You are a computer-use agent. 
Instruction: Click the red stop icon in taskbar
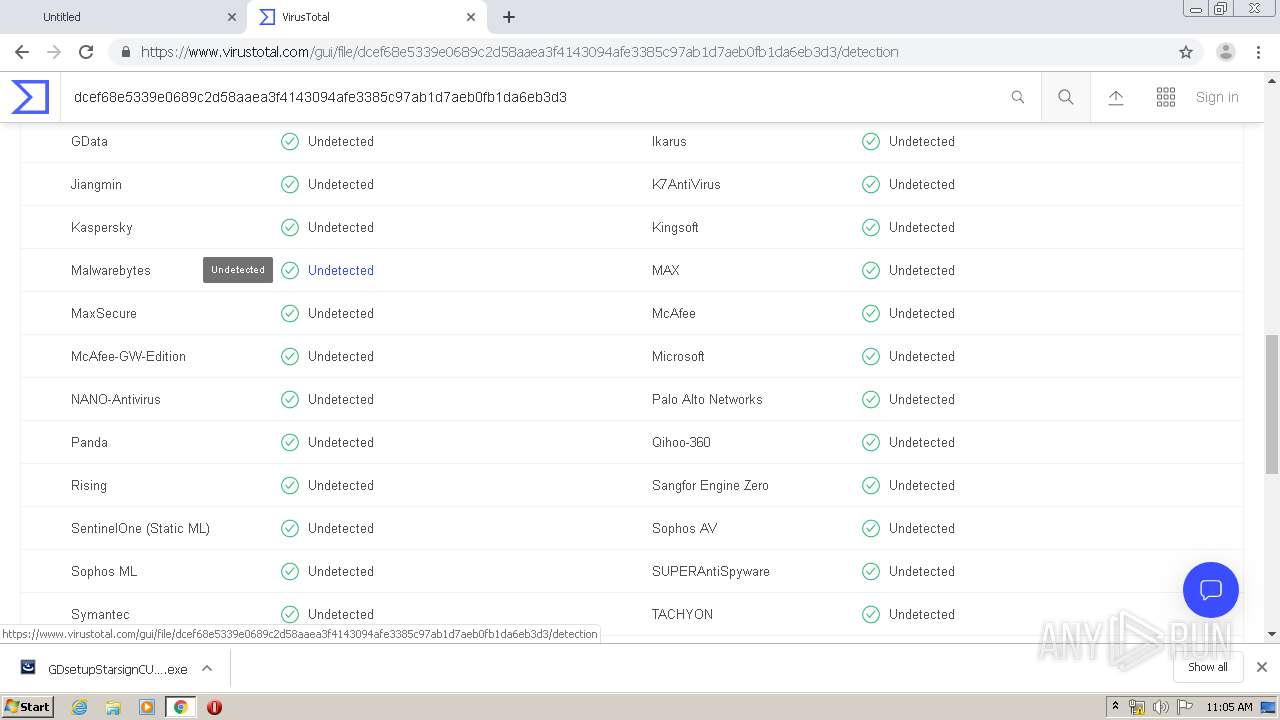click(214, 707)
